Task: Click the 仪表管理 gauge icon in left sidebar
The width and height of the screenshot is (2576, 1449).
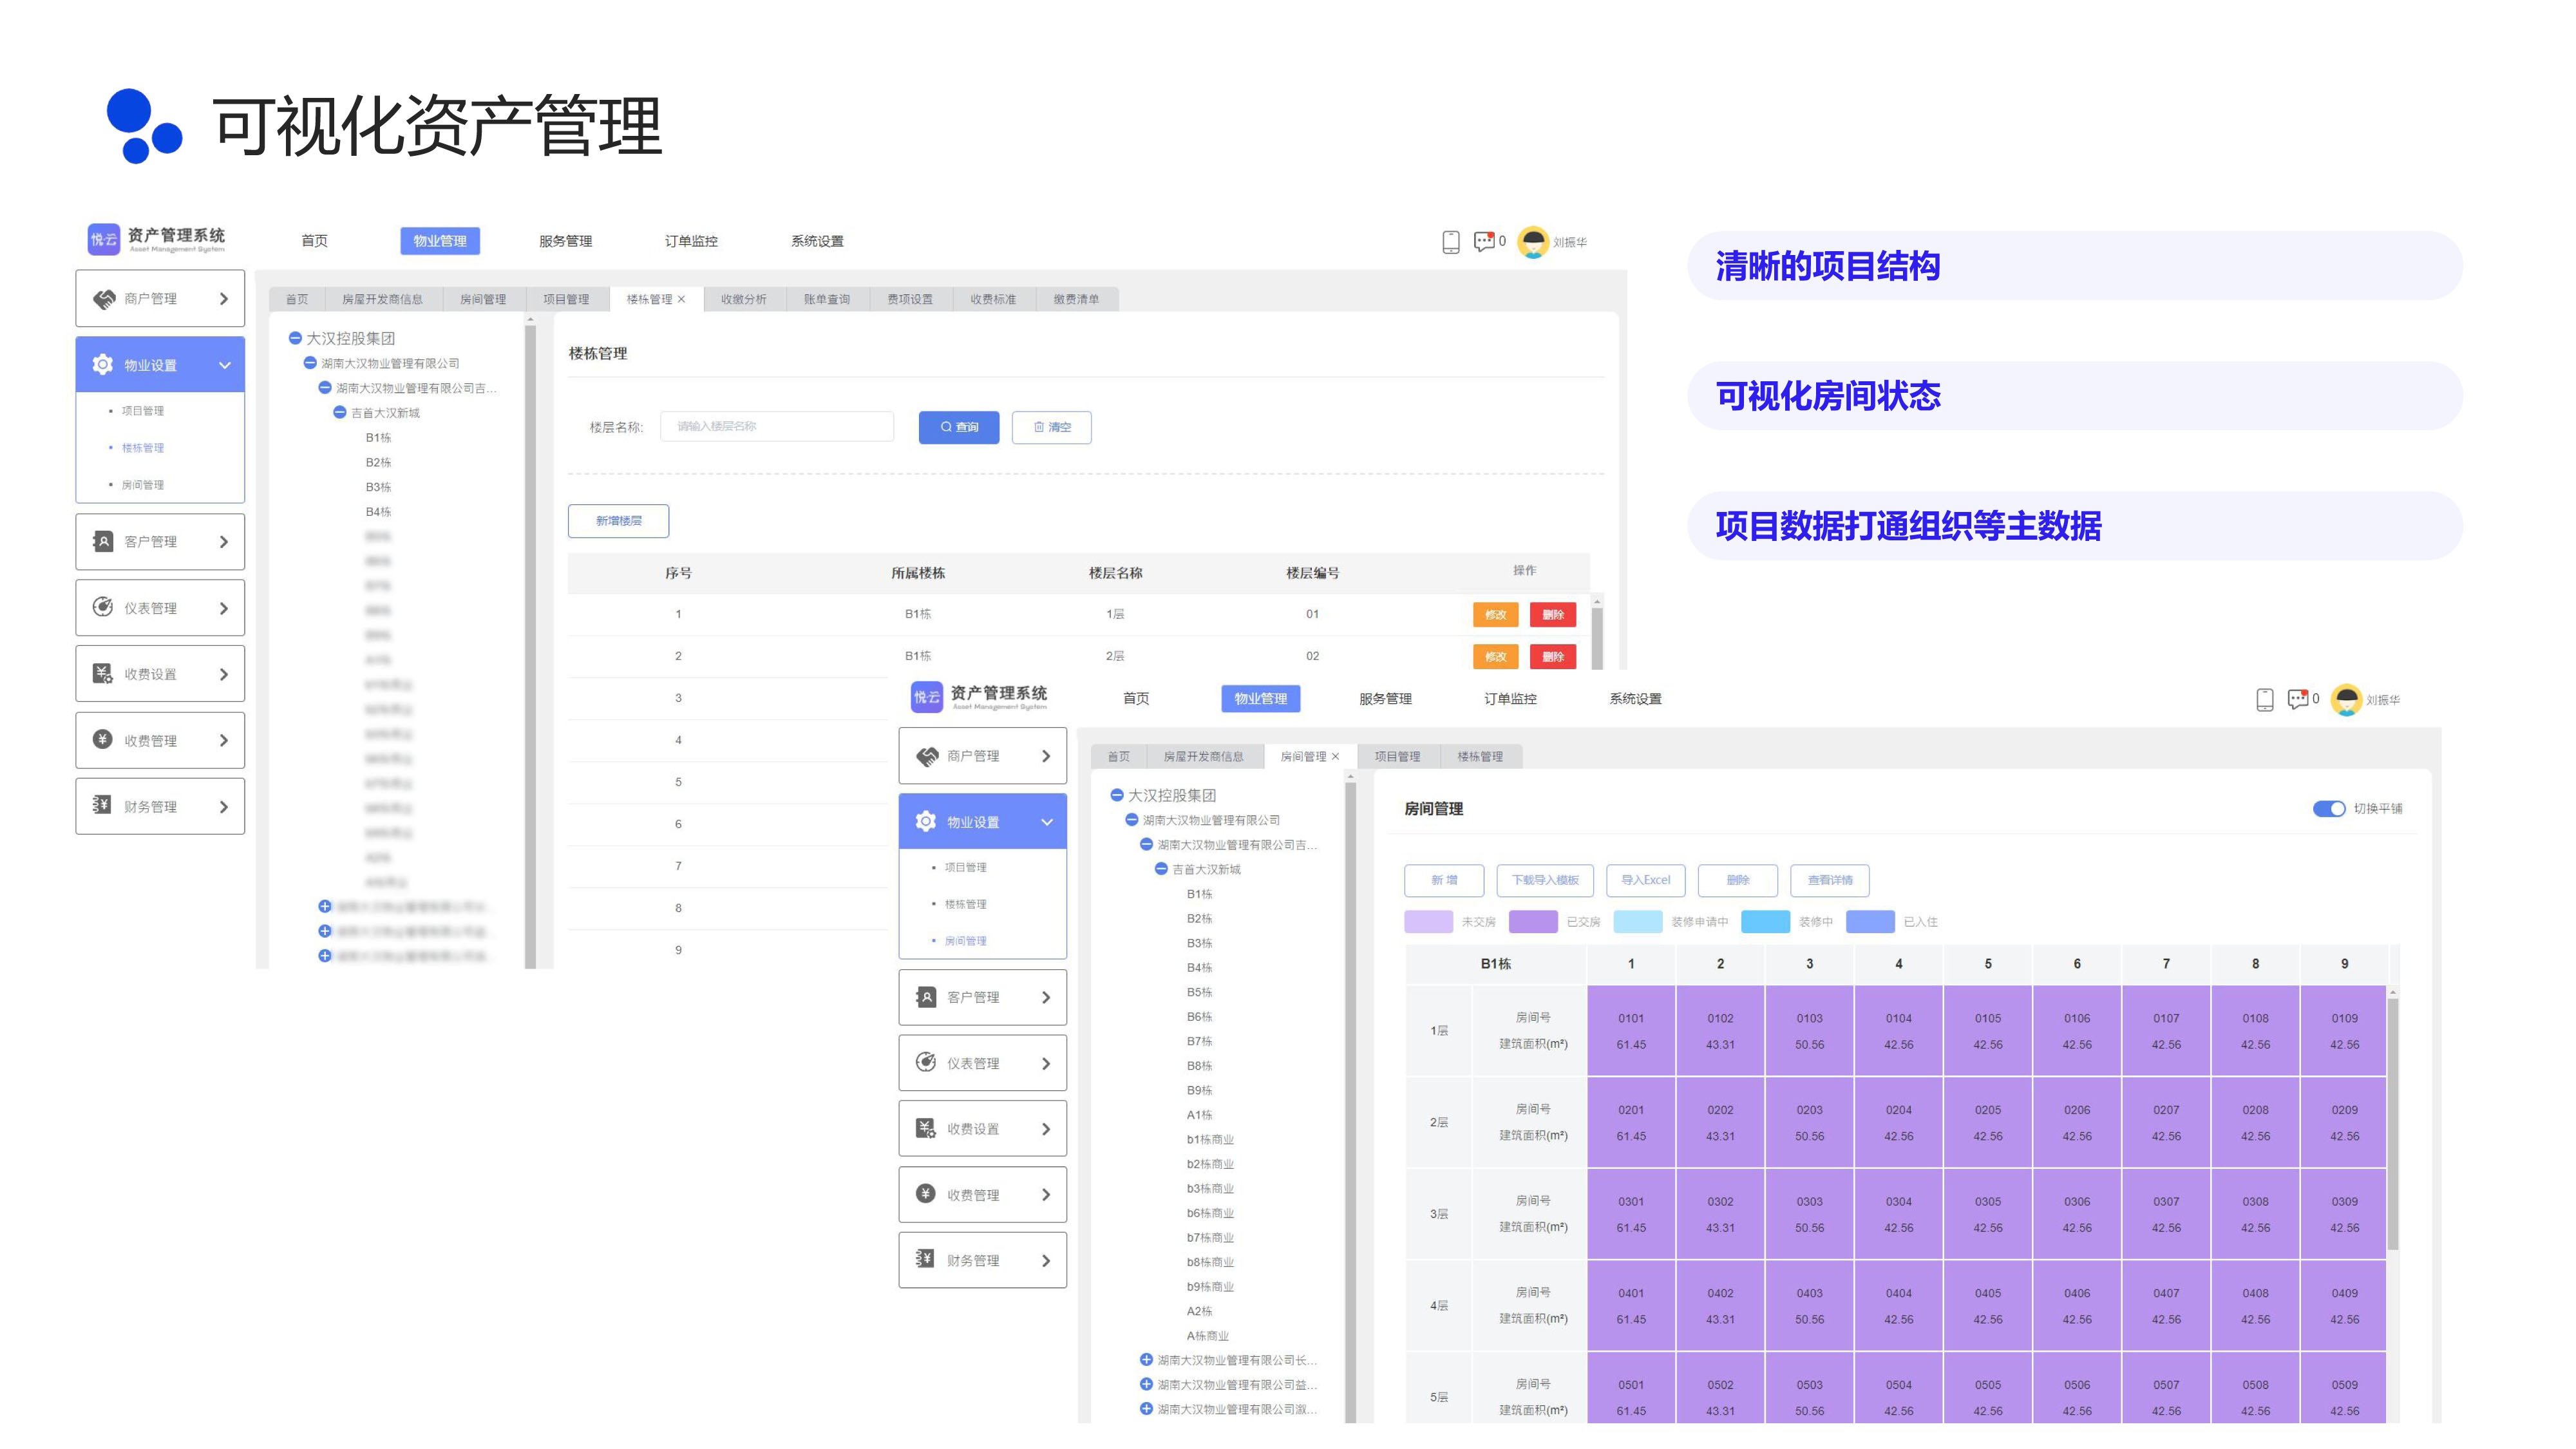Action: click(103, 607)
